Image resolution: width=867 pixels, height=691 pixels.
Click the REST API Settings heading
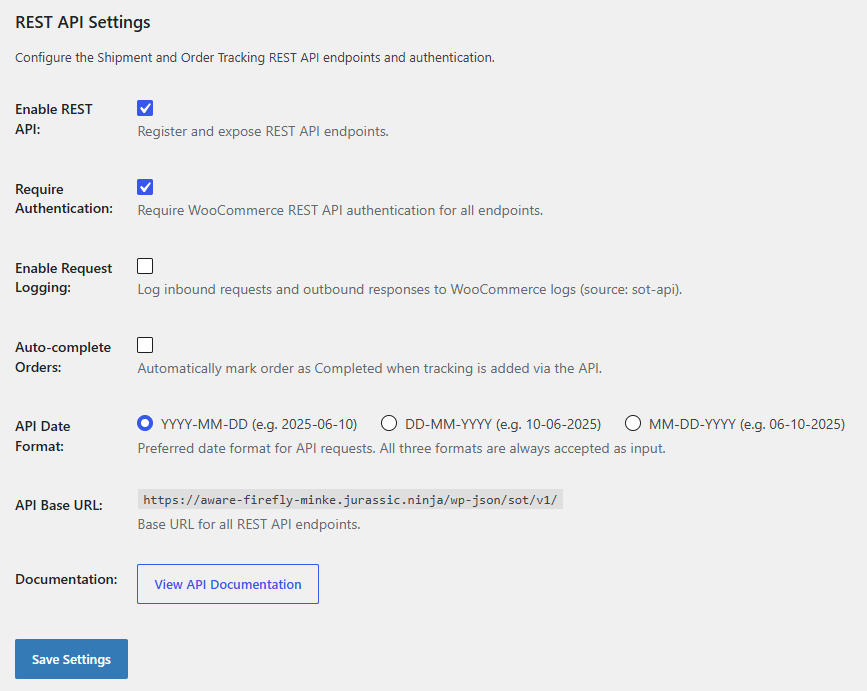(x=83, y=22)
